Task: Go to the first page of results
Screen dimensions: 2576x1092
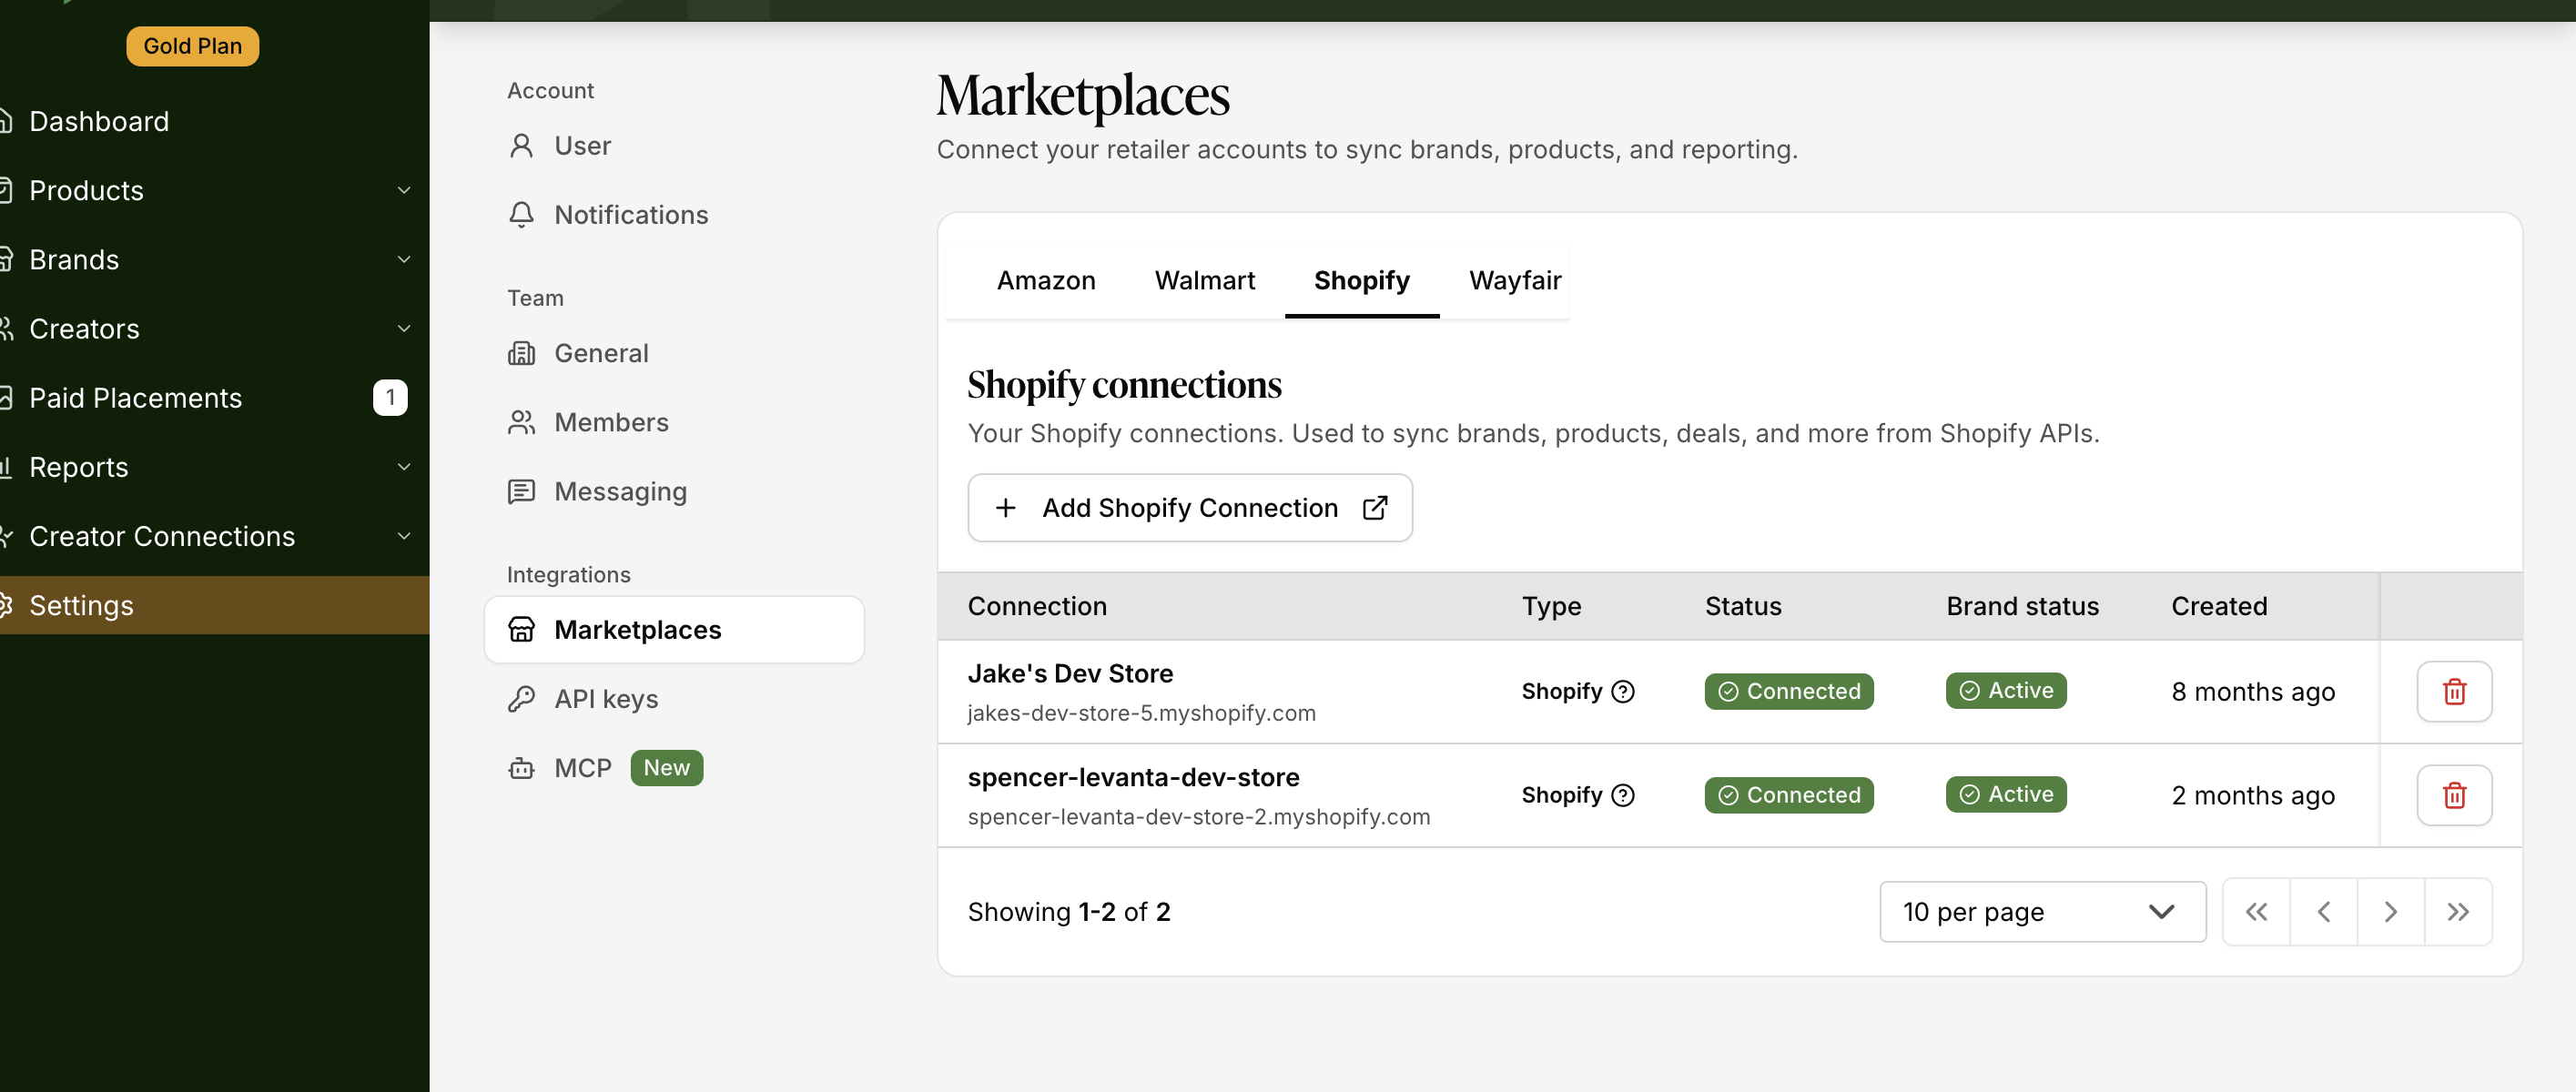Action: (2256, 911)
